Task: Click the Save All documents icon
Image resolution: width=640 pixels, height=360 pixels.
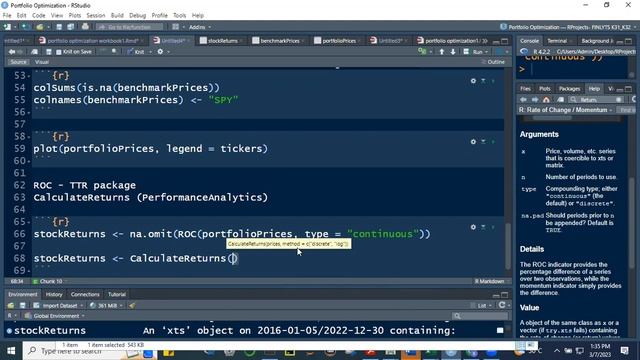Action: (70, 27)
